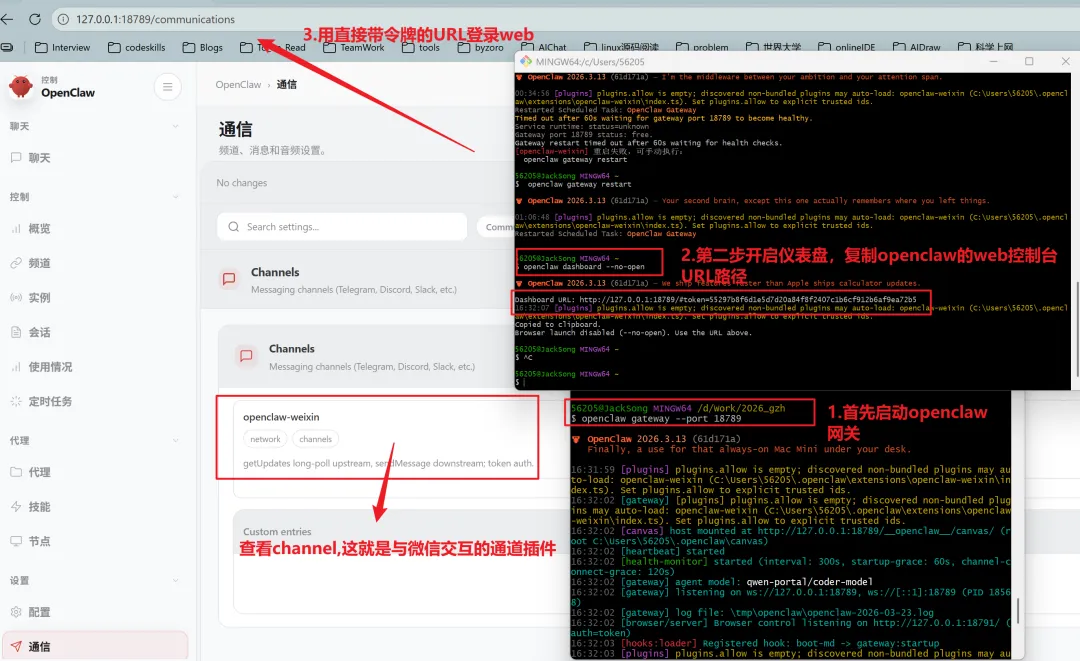Collapse the 聊天 sidebar section
The width and height of the screenshot is (1080, 661).
pos(176,126)
